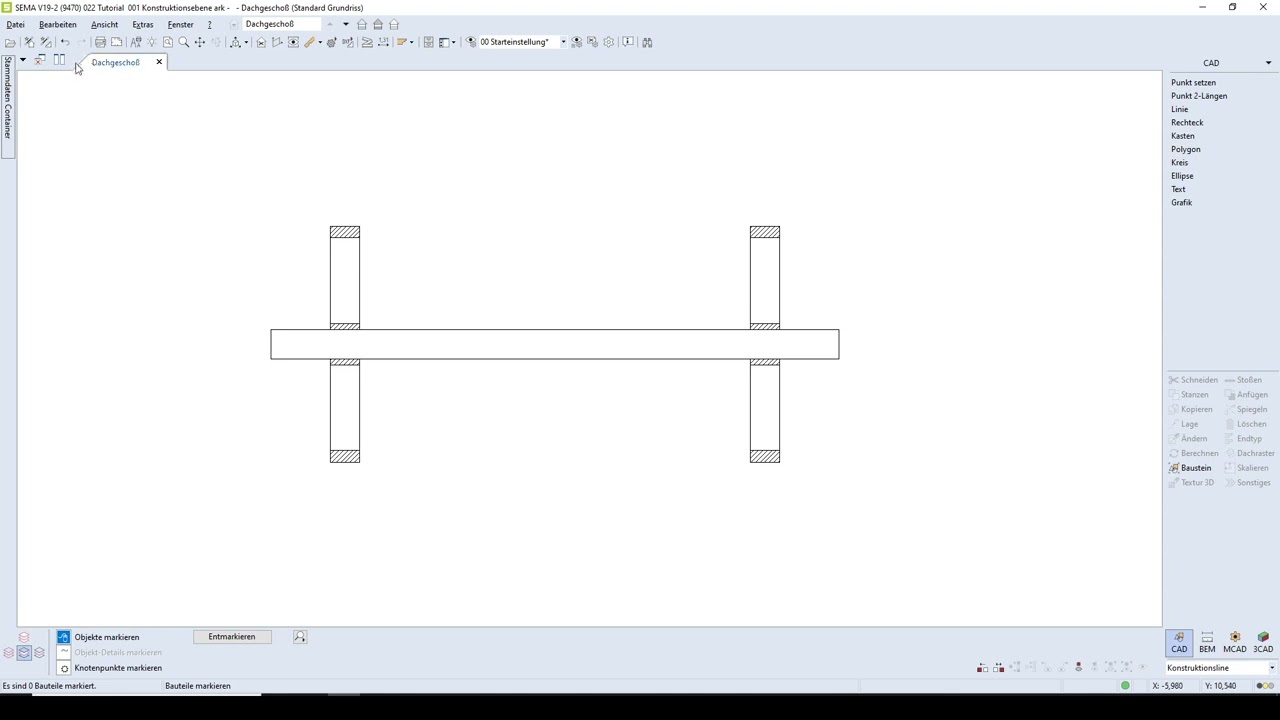The image size is (1280, 720).
Task: Click the search selection magnifier icon
Action: pyautogui.click(x=299, y=637)
